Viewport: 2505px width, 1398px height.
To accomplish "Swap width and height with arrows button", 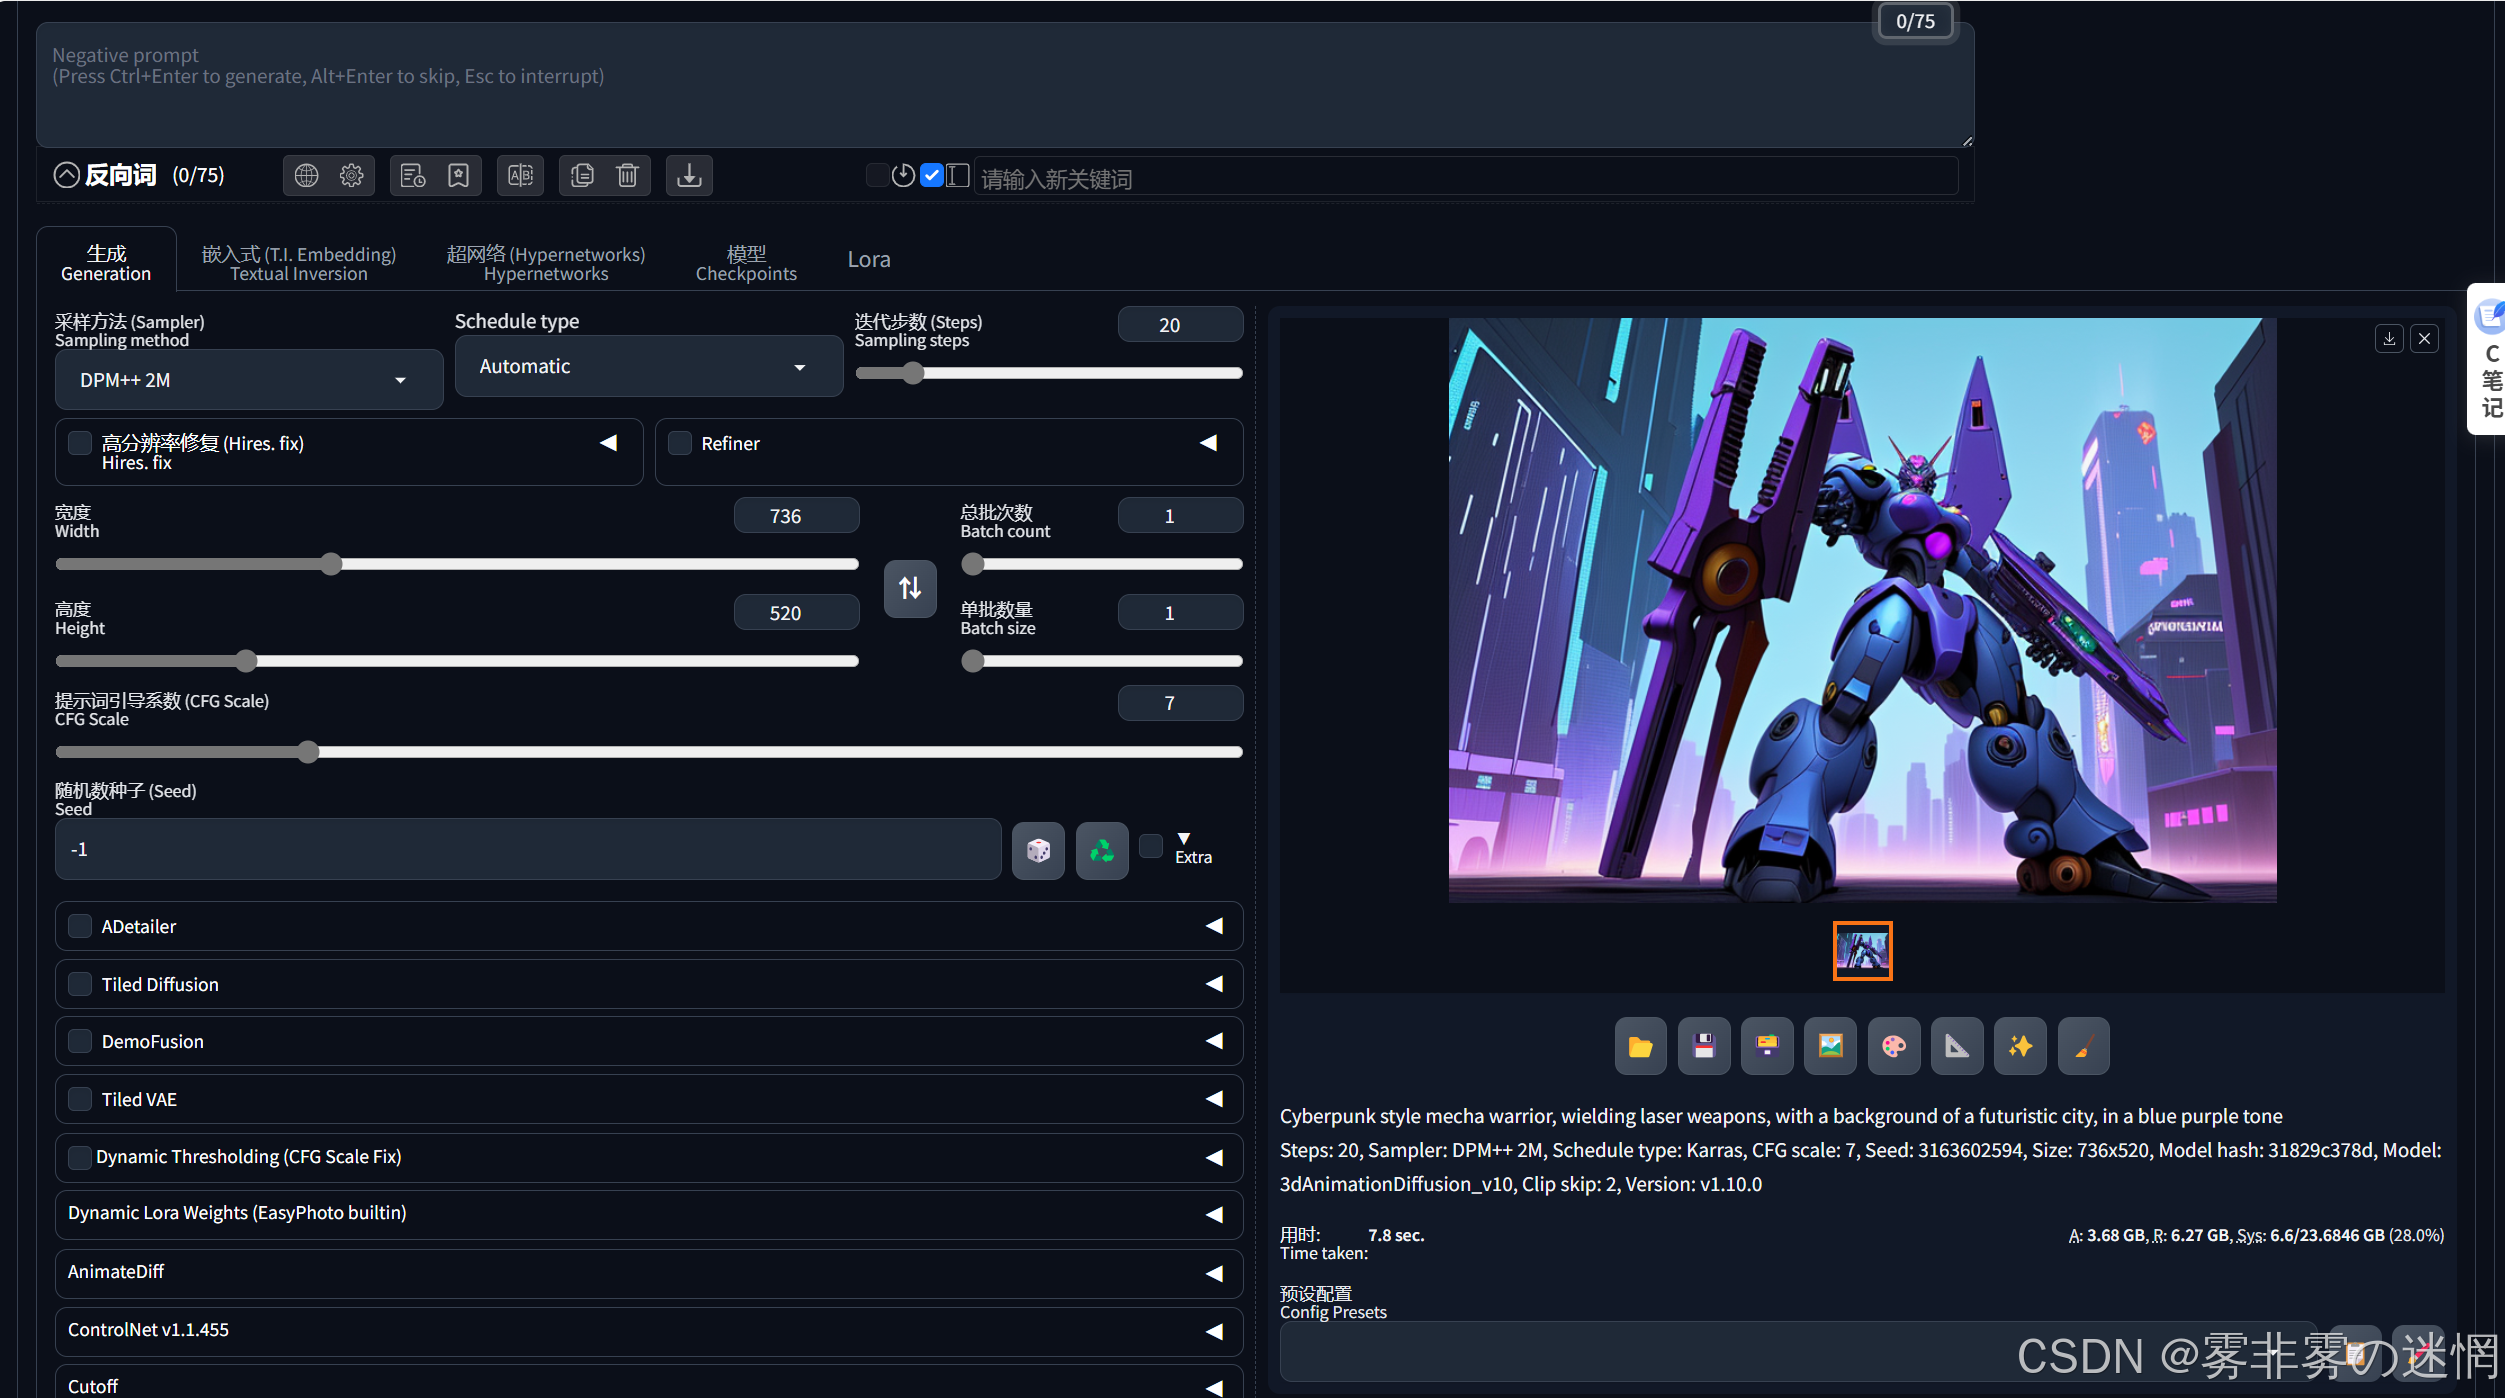I will (x=910, y=588).
